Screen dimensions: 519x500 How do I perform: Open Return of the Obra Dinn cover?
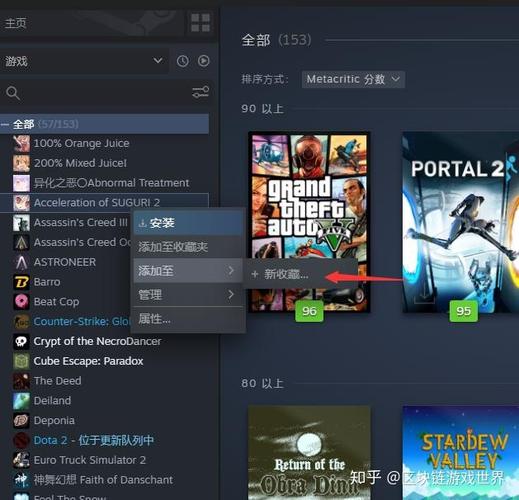coord(309,453)
